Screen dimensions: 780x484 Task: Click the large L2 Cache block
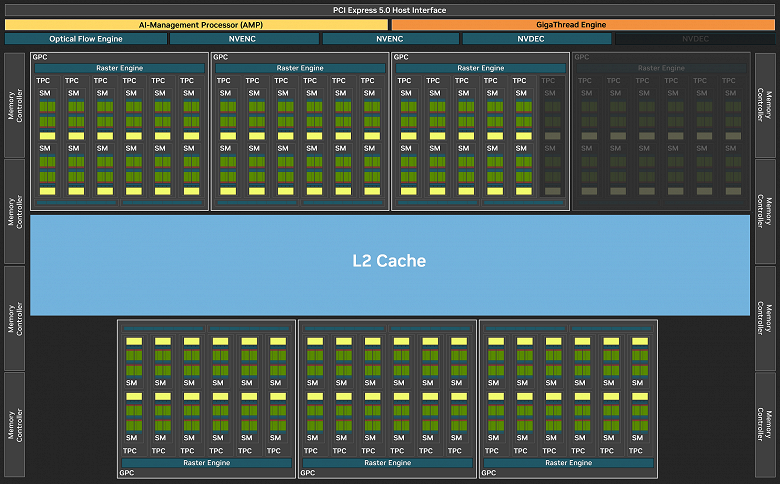pos(390,265)
